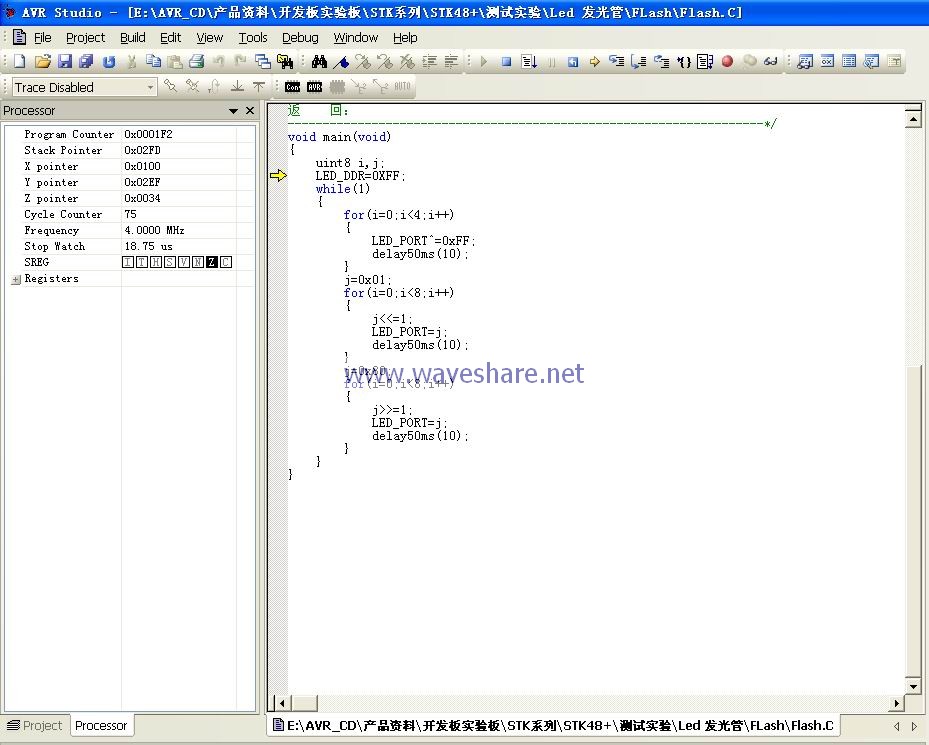Toggle the I flag in SREG
This screenshot has width=929, height=745.
[x=128, y=262]
